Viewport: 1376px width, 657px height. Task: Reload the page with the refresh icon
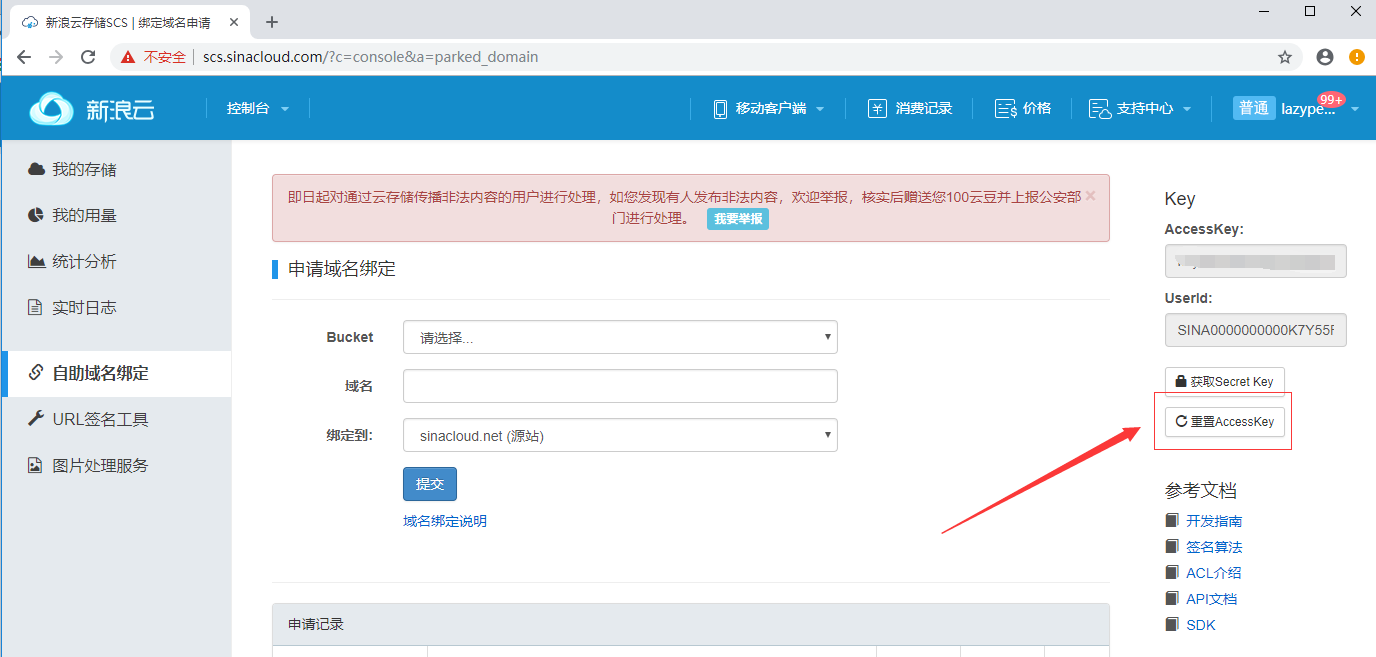click(88, 57)
